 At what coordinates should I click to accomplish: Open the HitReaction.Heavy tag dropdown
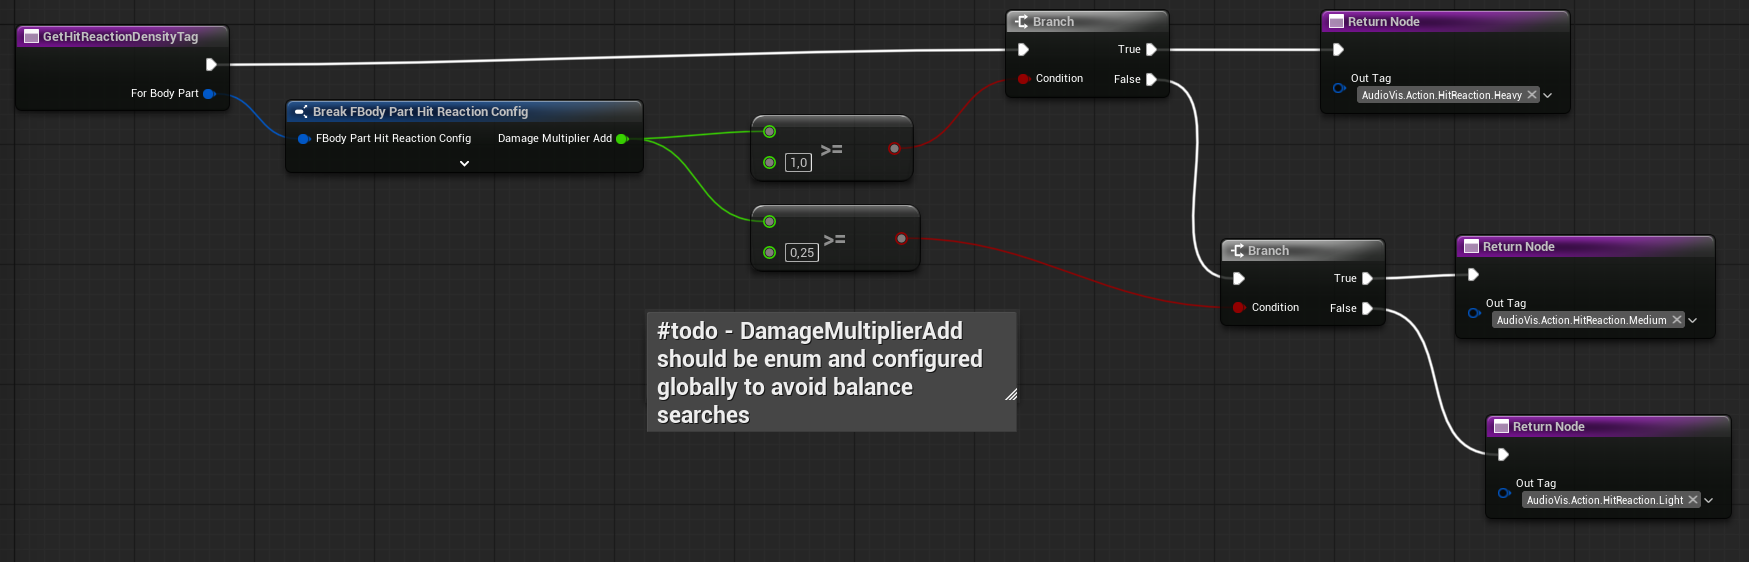click(x=1548, y=96)
